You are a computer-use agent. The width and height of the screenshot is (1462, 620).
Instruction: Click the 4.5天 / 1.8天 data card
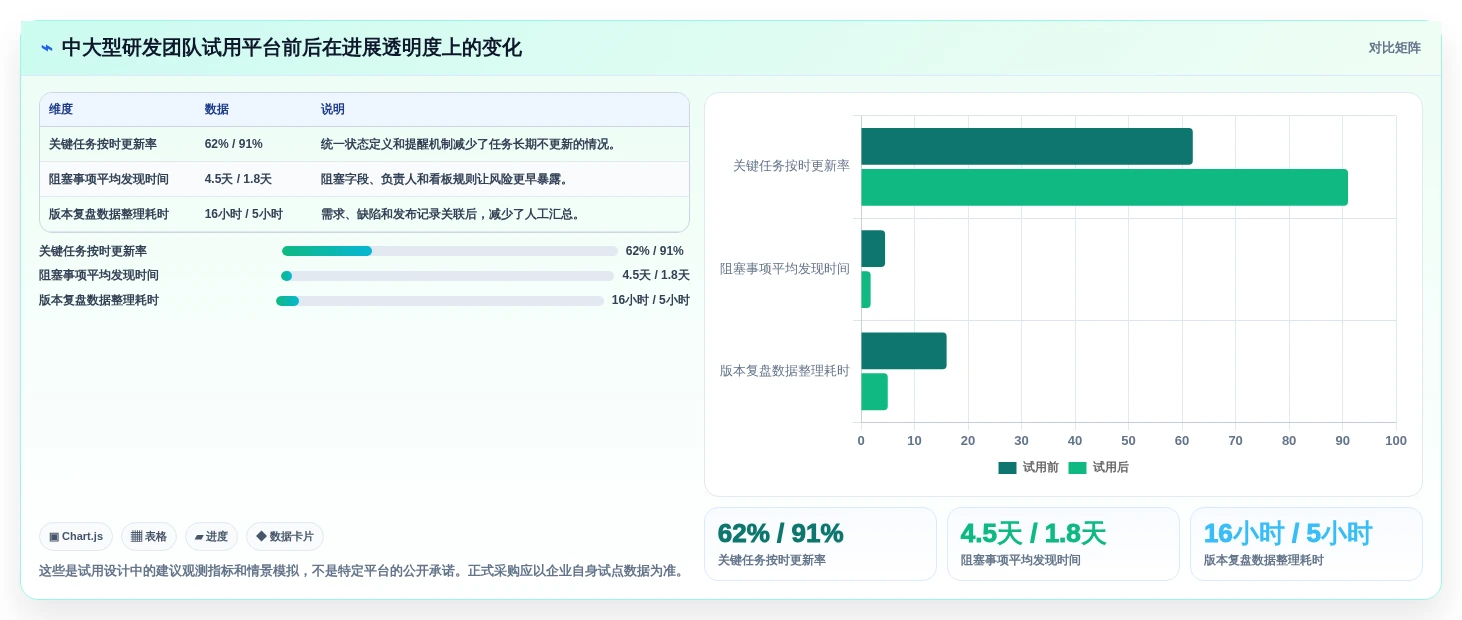click(x=1063, y=544)
